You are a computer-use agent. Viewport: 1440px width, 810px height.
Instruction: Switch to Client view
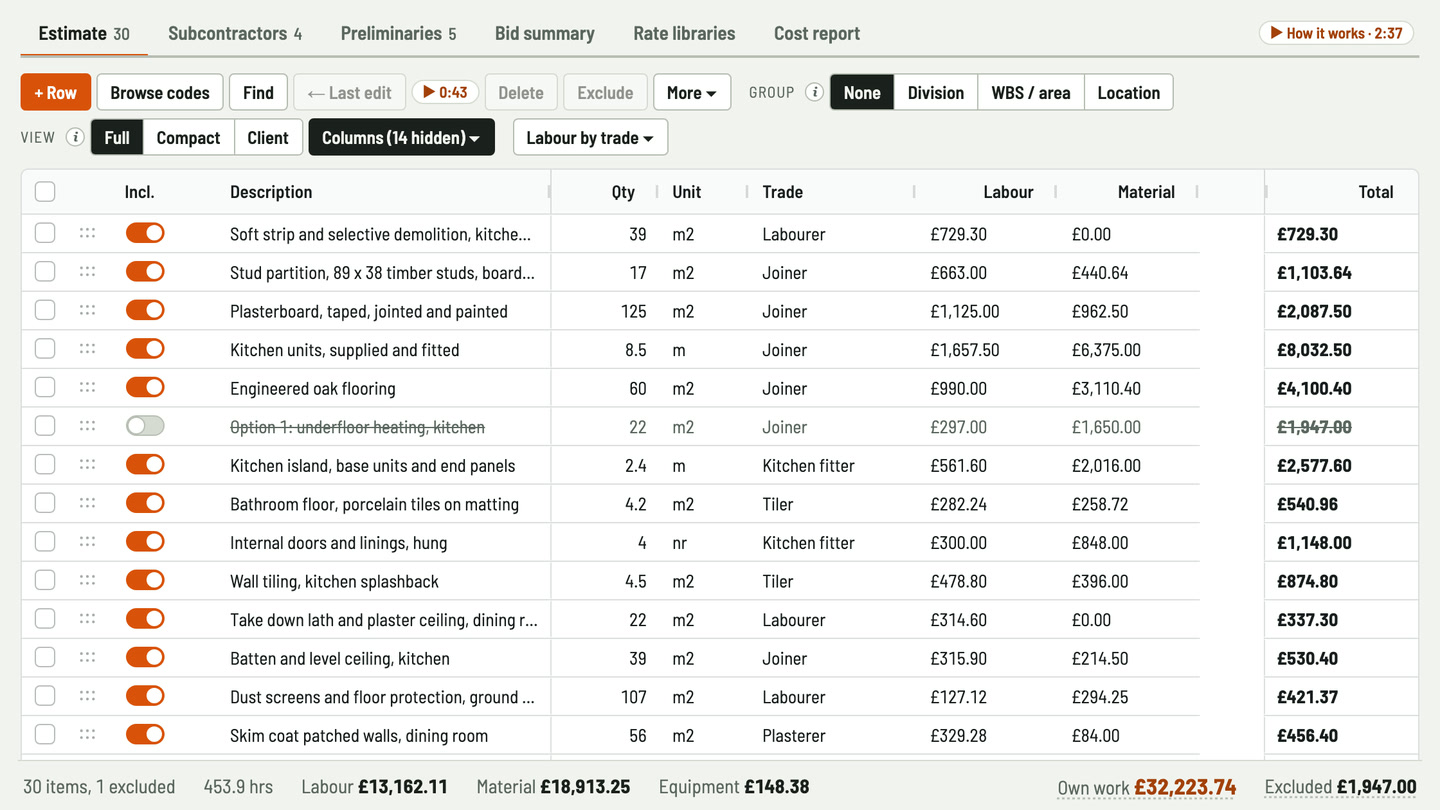(268, 137)
